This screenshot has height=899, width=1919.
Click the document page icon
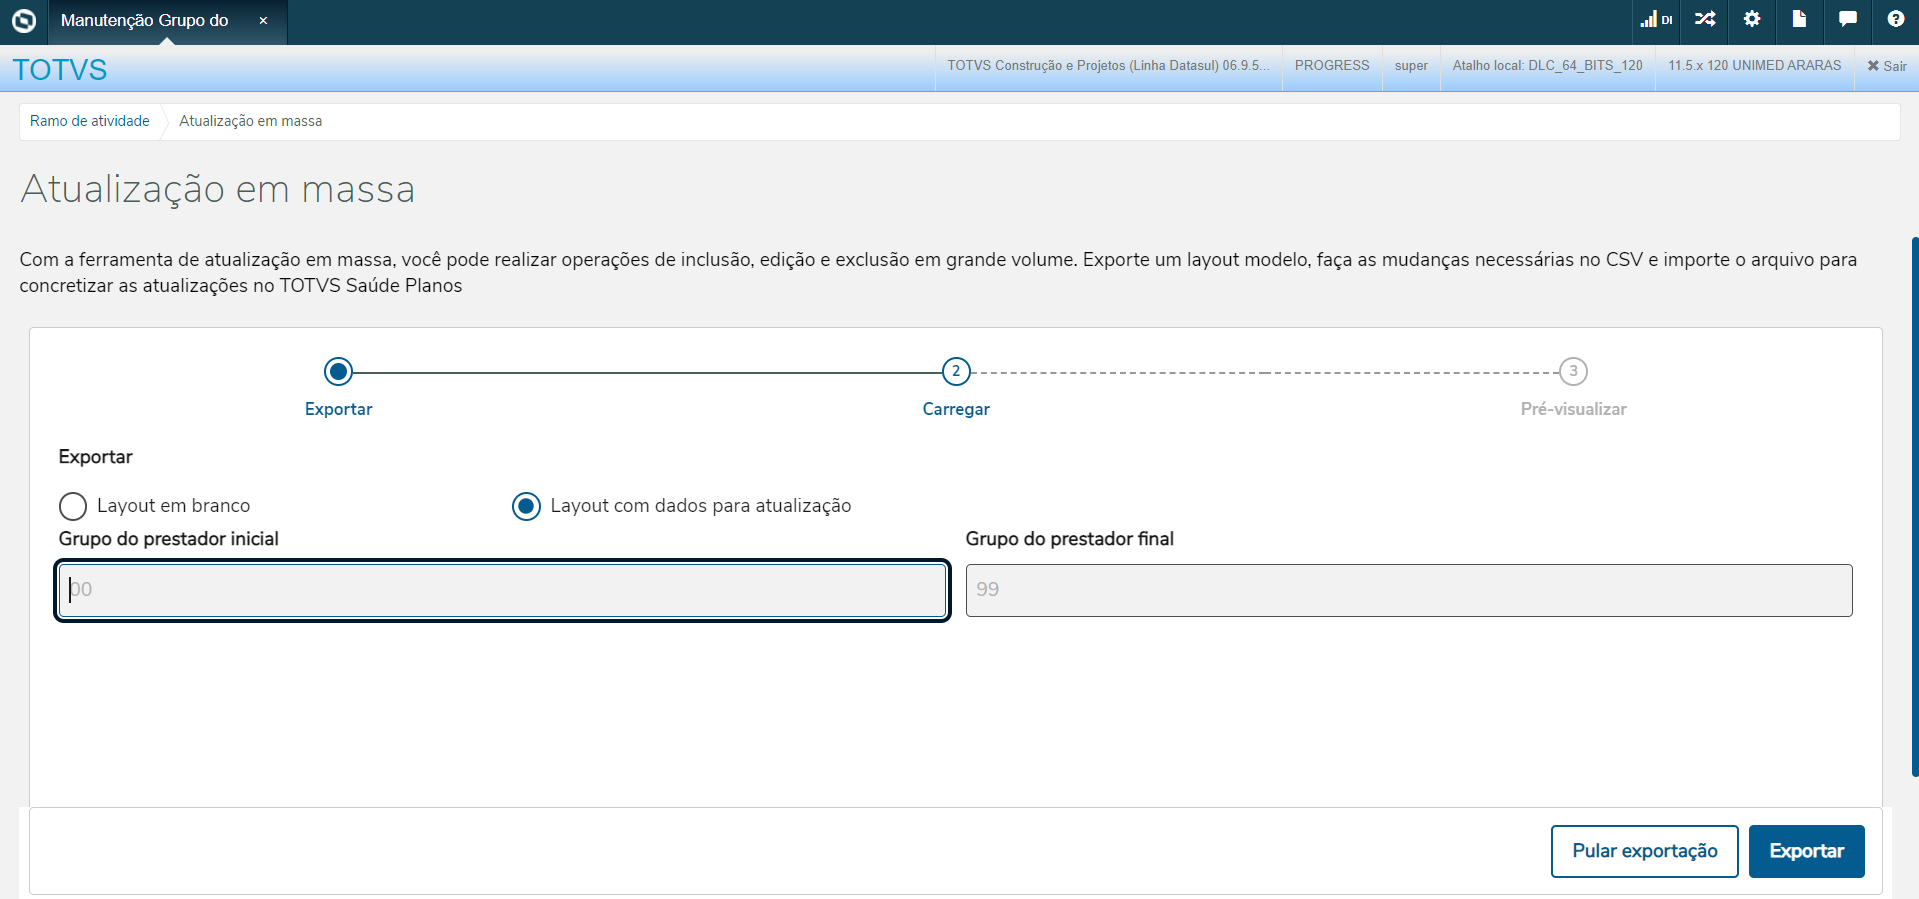(x=1799, y=19)
